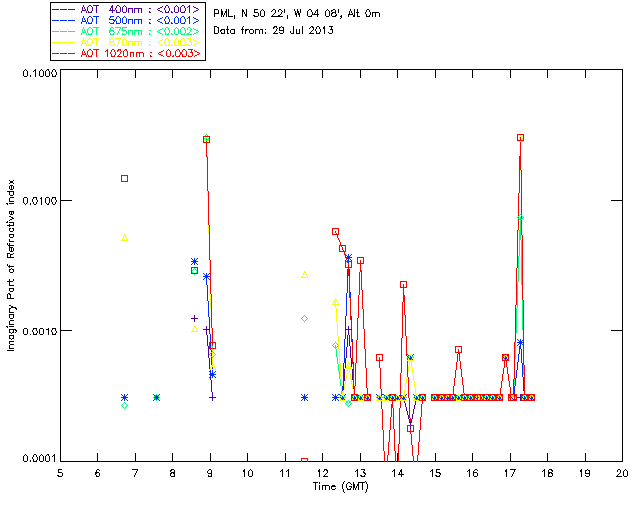Click the 'Data from: 29 Jul 2013' text
This screenshot has width=640, height=512.
(x=273, y=31)
